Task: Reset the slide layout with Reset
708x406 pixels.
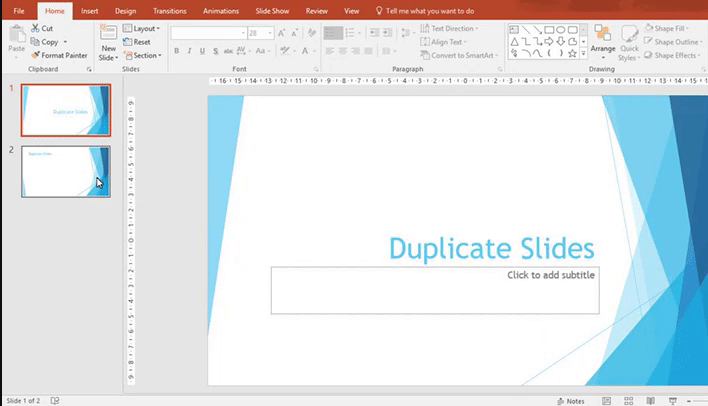Action: point(141,42)
